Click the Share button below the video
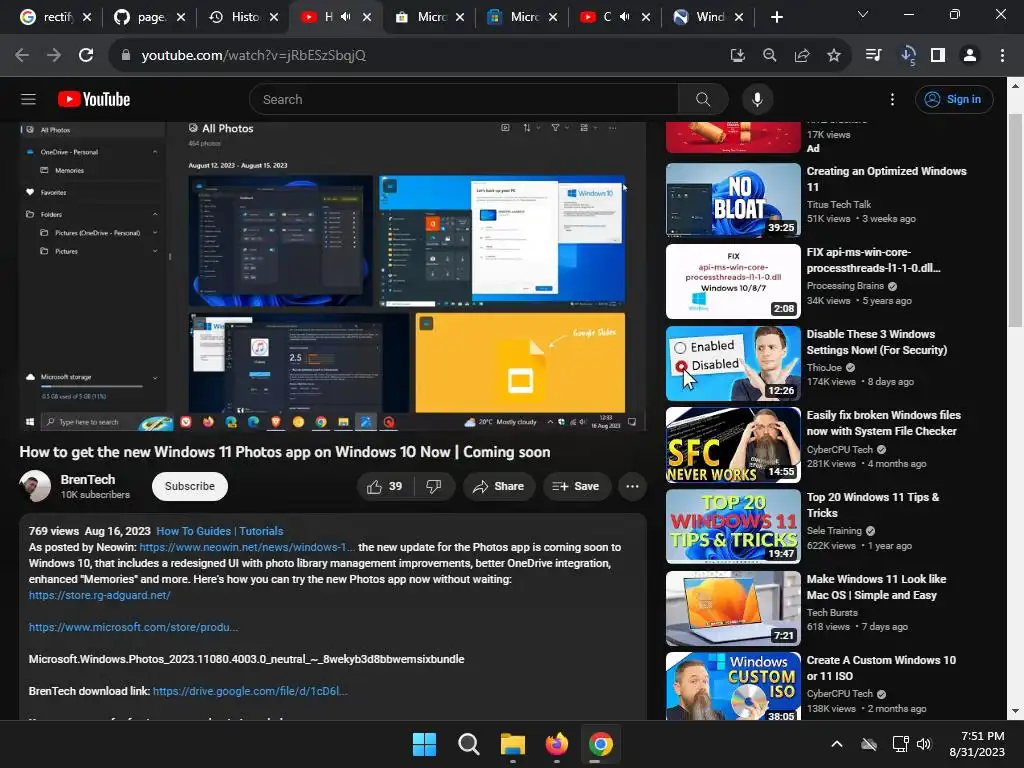Image resolution: width=1024 pixels, height=768 pixels. click(x=499, y=487)
